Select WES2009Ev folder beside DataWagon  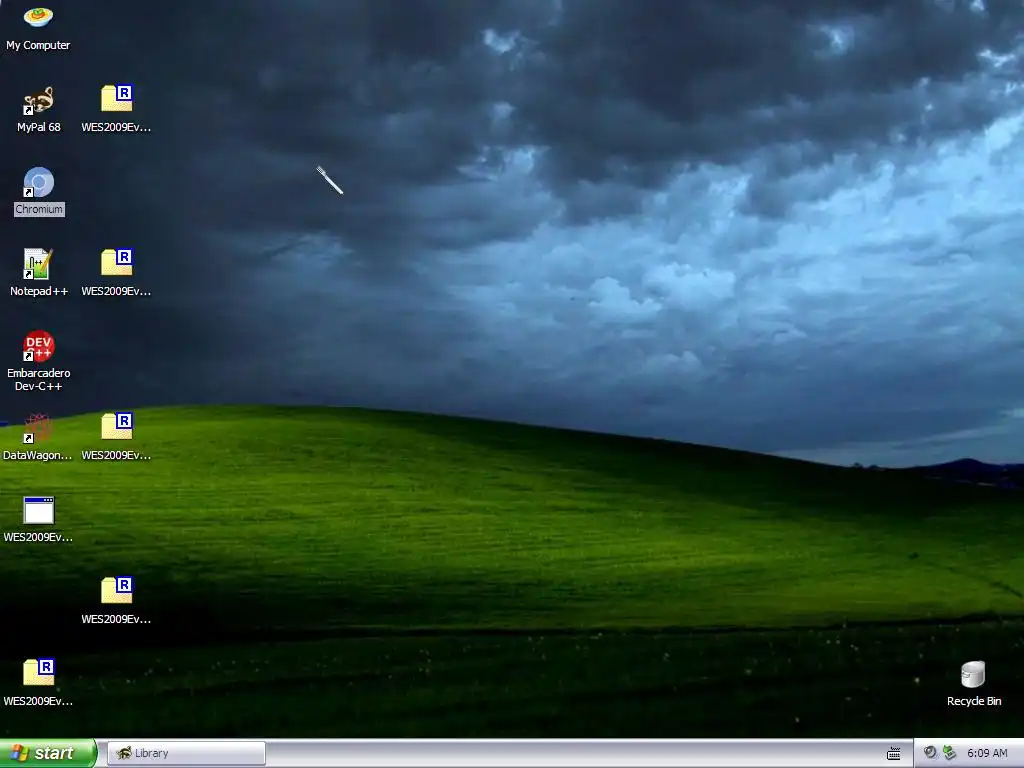(x=116, y=437)
